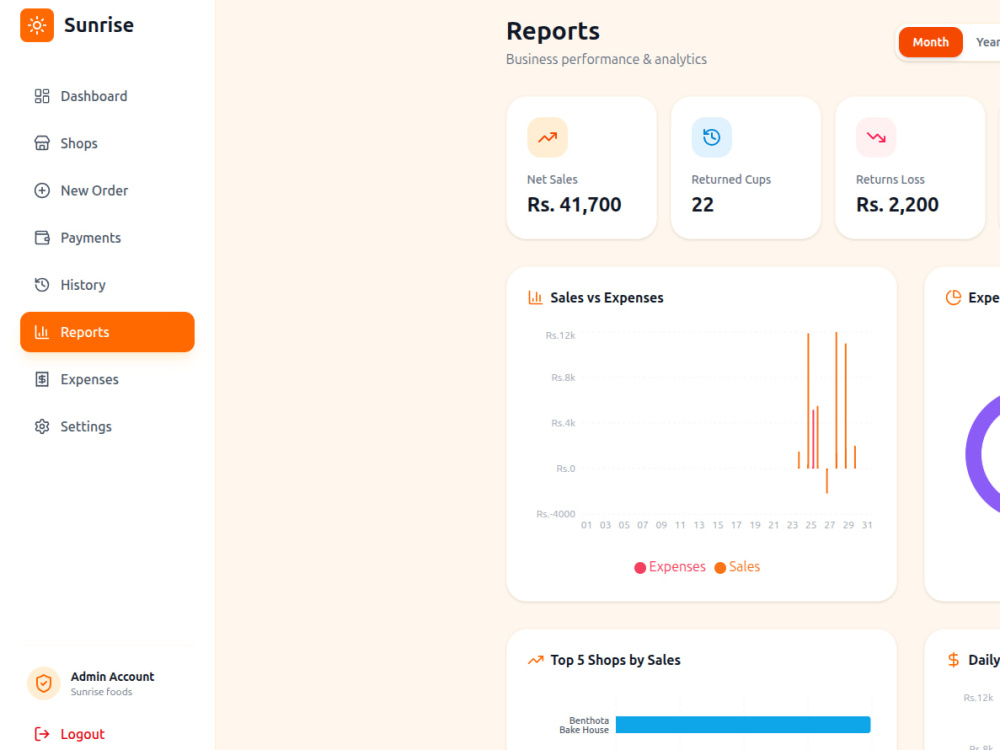Toggle the Sales legend series

[737, 567]
